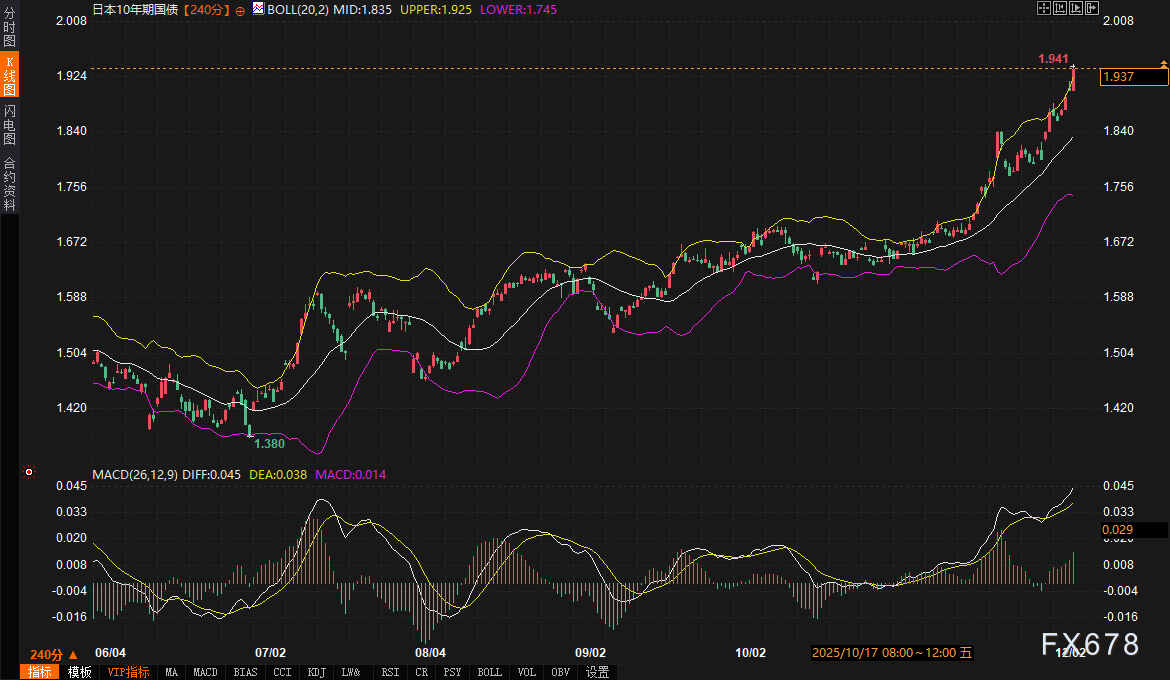This screenshot has height=680, width=1170.
Task: Toggle the BOLL indicator in bottom bar
Action: (489, 672)
